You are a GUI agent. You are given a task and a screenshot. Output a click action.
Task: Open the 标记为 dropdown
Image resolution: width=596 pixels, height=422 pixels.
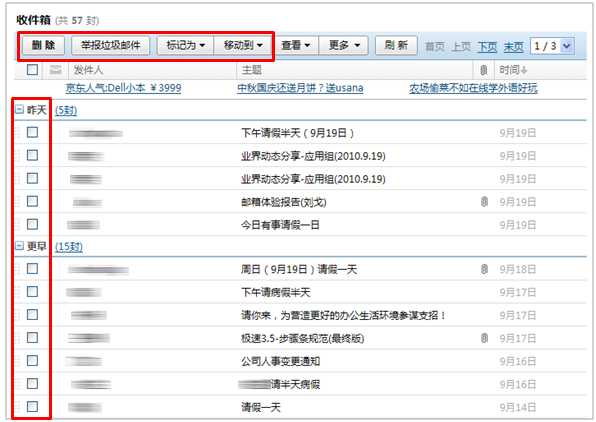click(185, 46)
